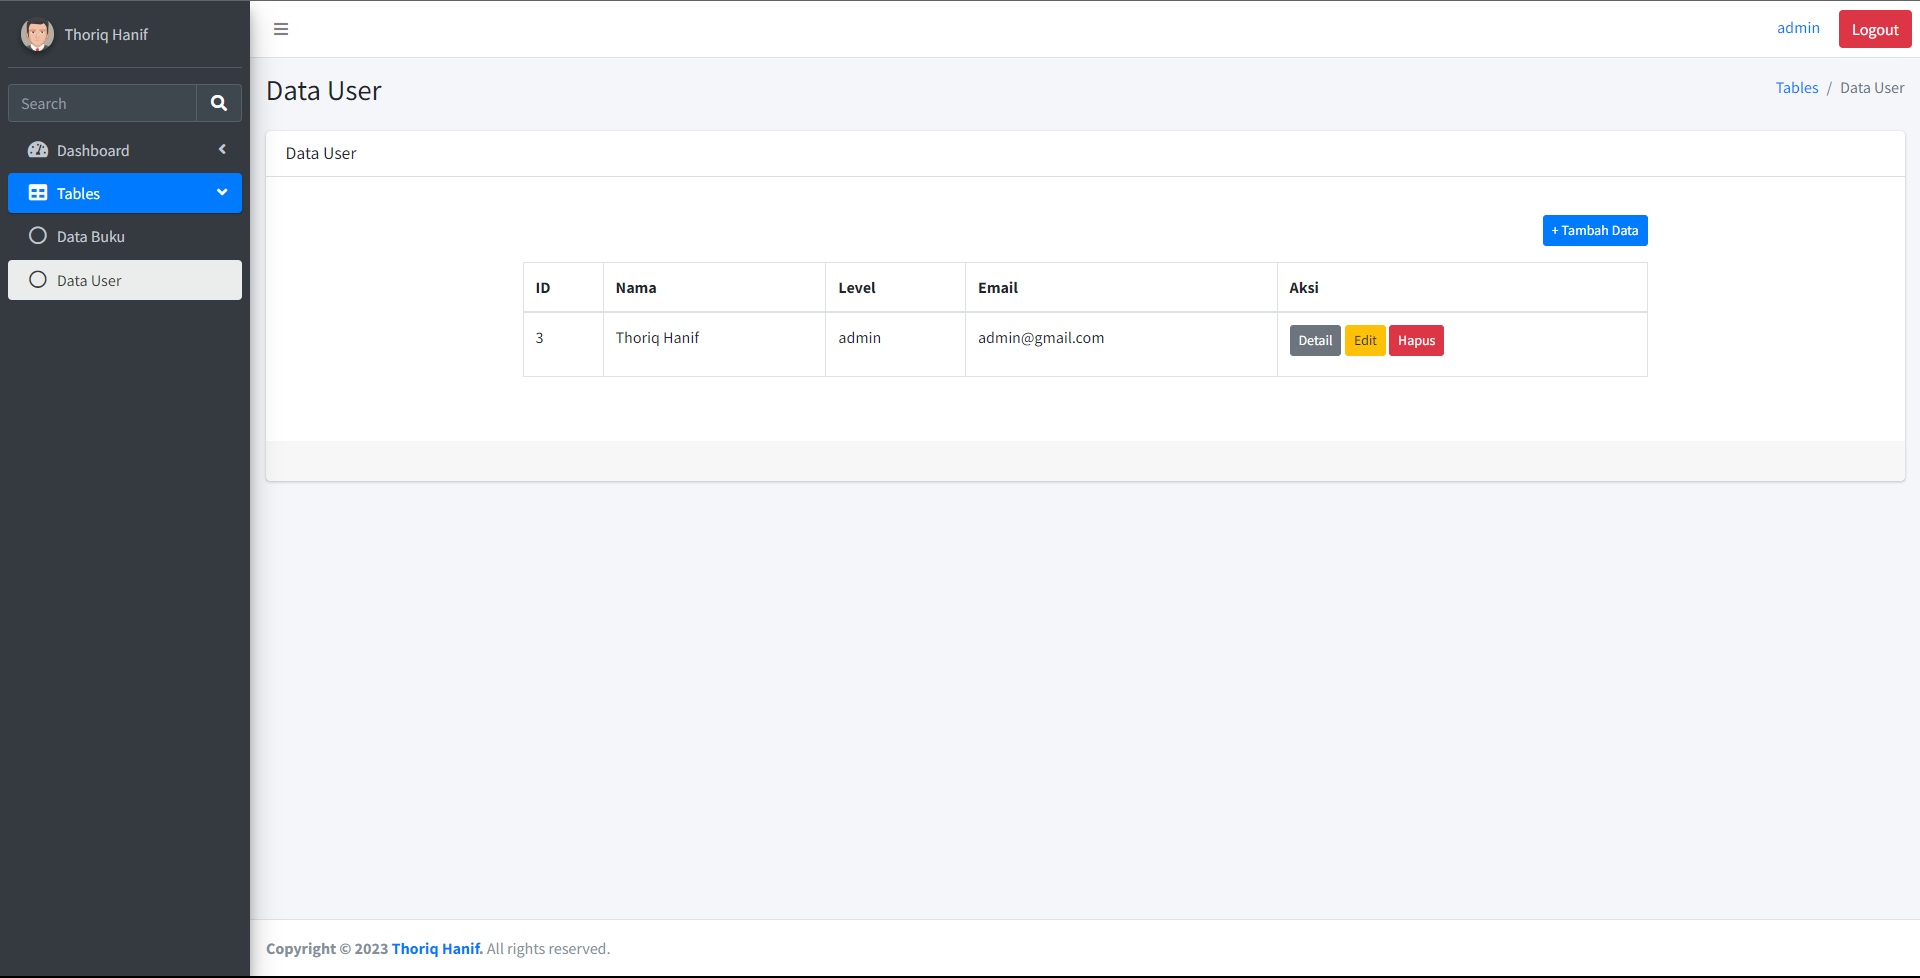
Task: Collapse the Tables menu chevron
Action: pyautogui.click(x=222, y=192)
